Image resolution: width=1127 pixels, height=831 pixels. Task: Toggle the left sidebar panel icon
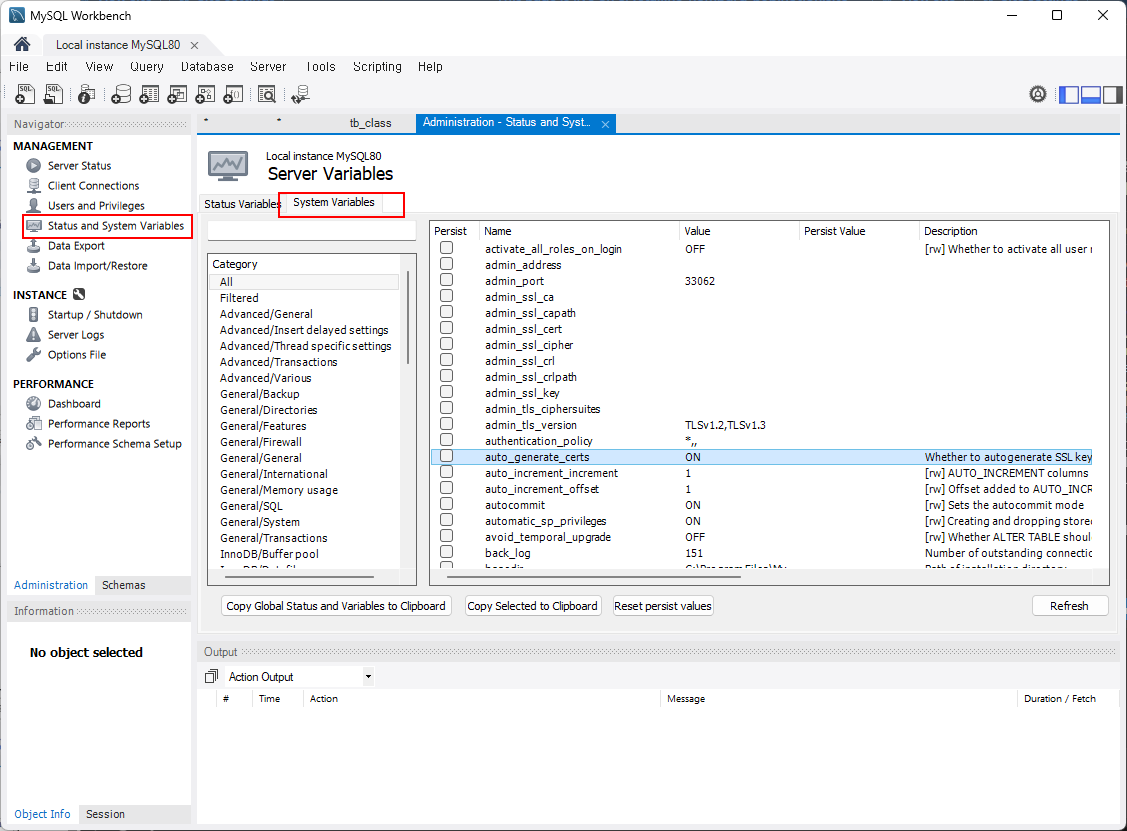click(1069, 94)
